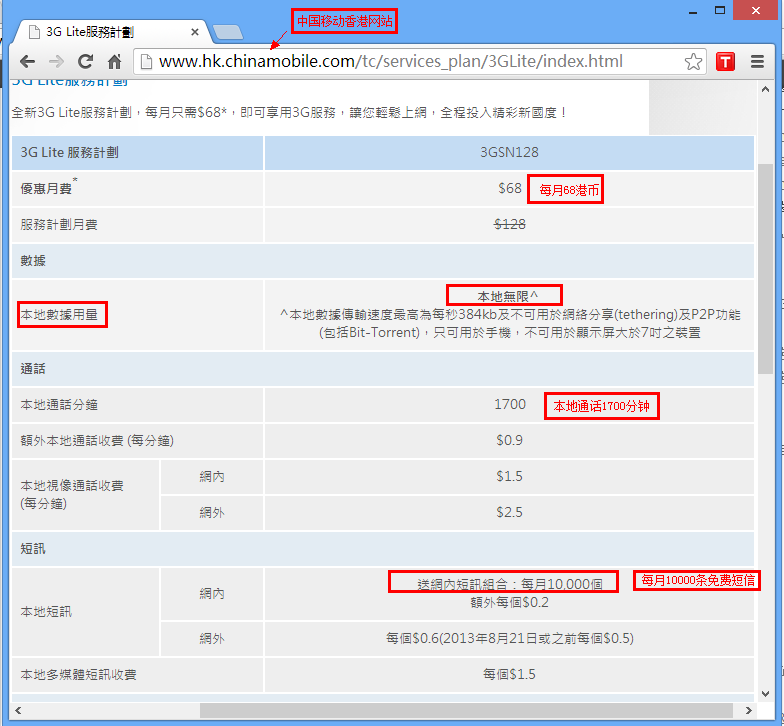This screenshot has height=726, width=784.
Task: Click the 本地通話分鐘 row label
Action: [x=59, y=404]
